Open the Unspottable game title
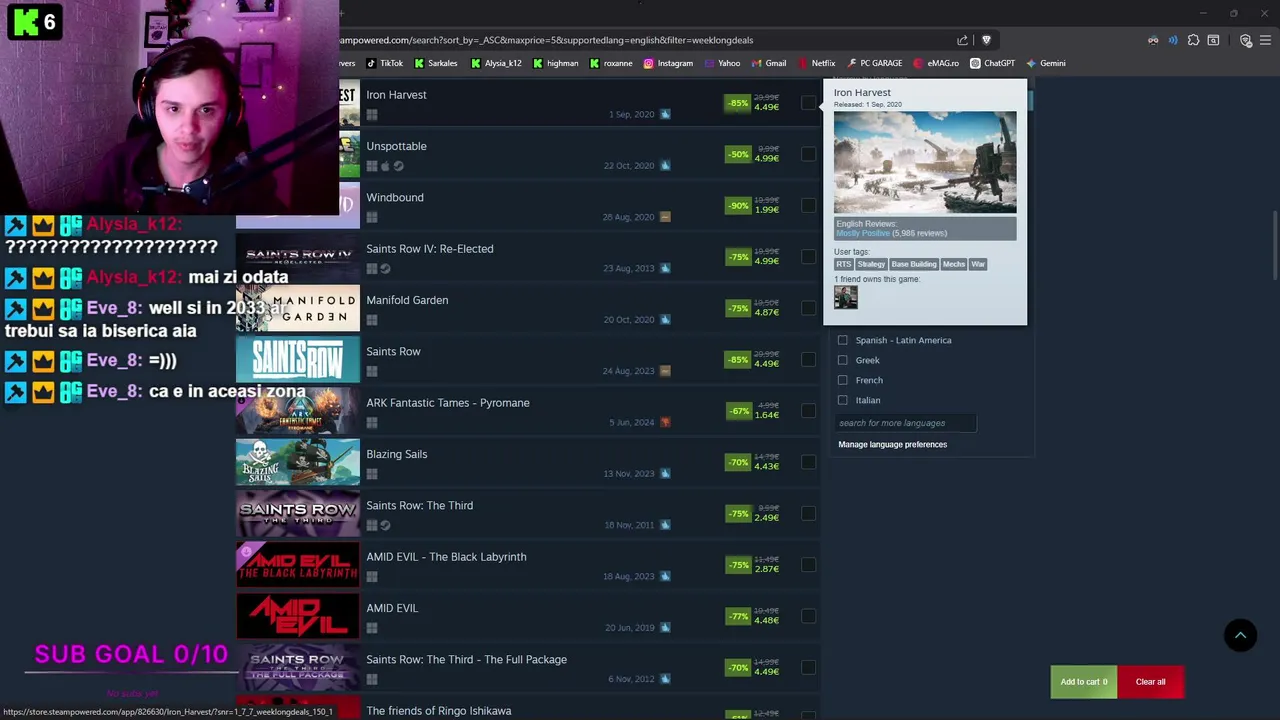Screen dimensions: 1280x720 pos(396,146)
